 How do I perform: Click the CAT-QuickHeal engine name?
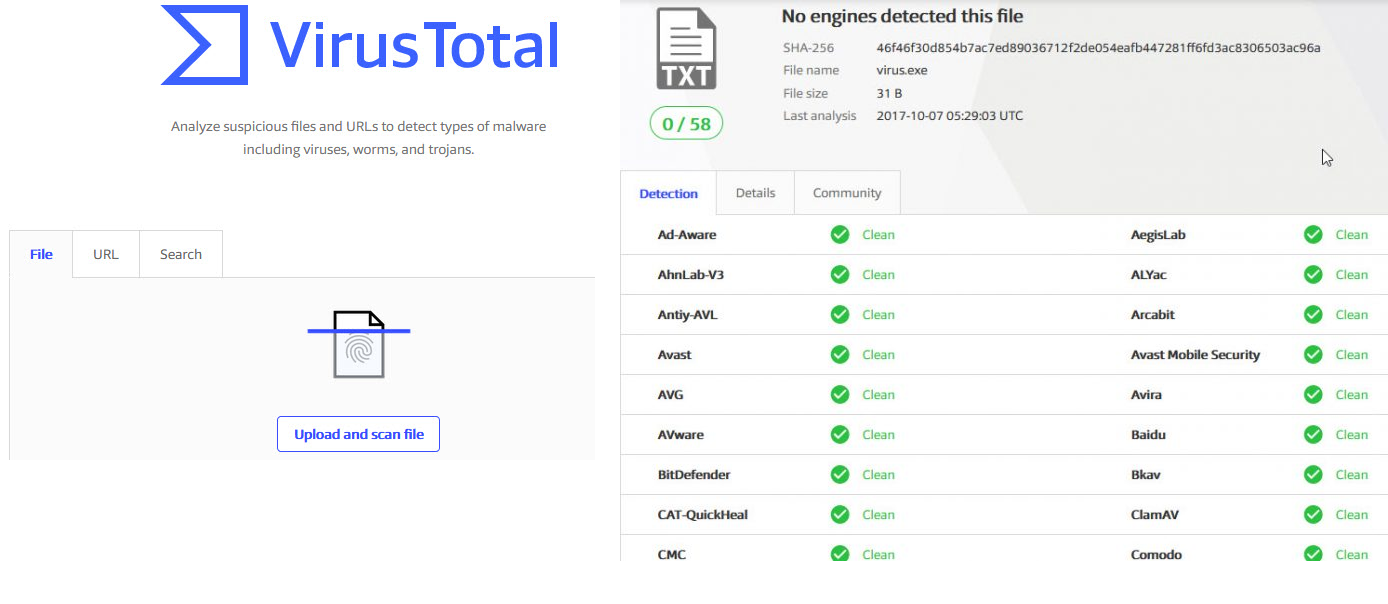[702, 514]
